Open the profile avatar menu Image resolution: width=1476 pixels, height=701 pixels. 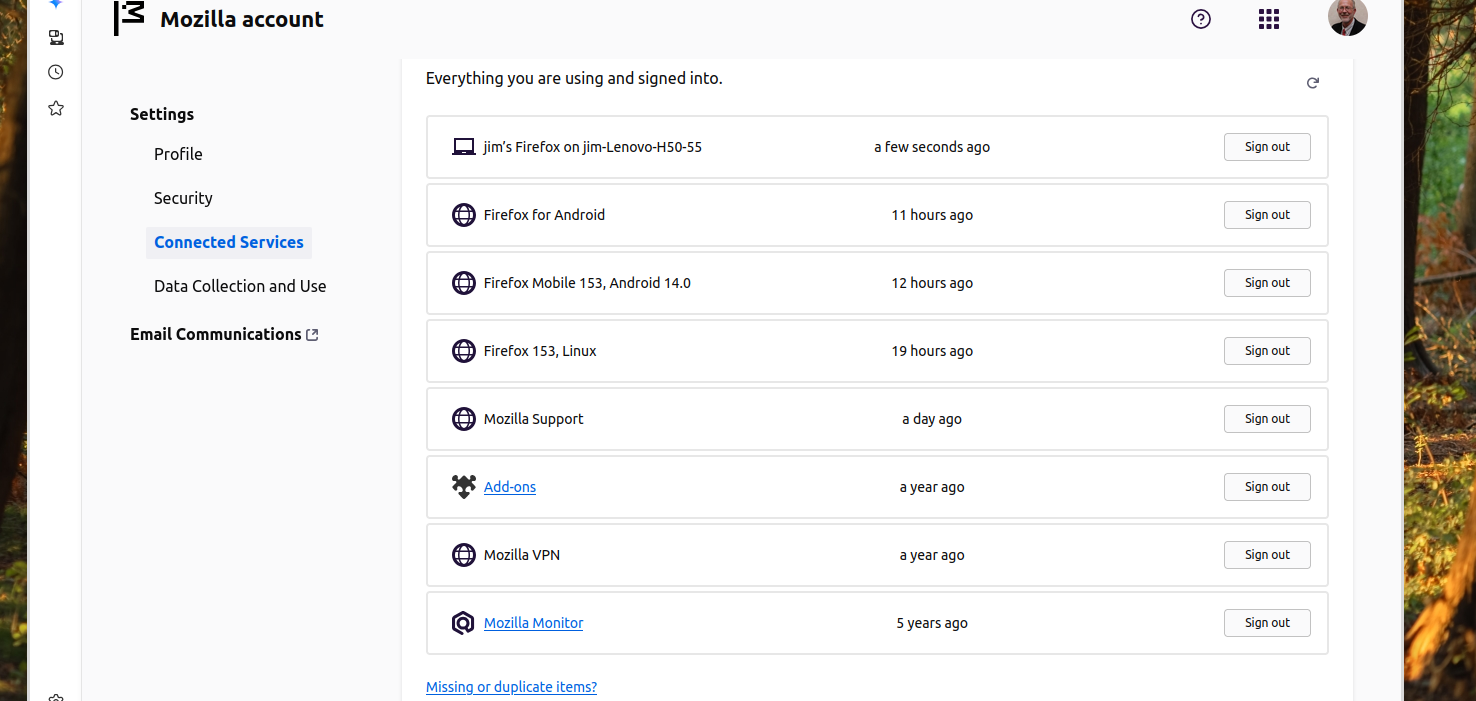(1348, 17)
